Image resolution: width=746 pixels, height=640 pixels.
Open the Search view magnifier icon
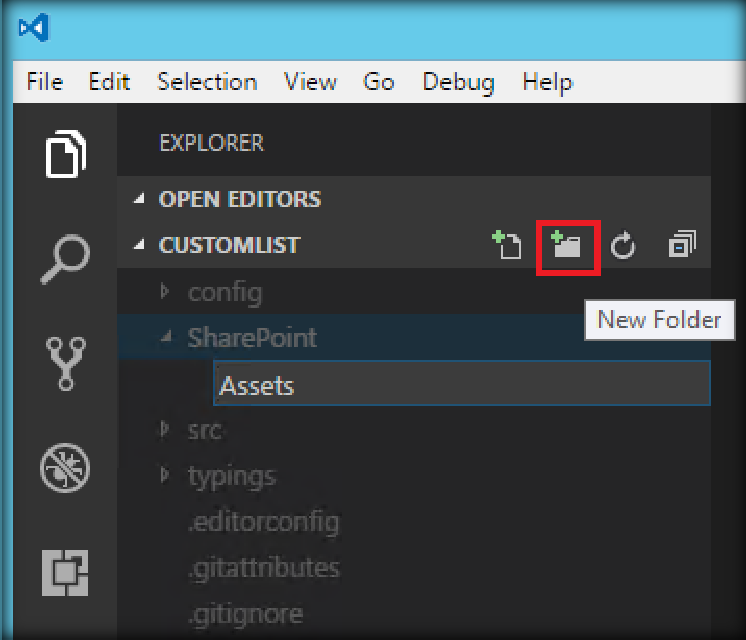66,259
